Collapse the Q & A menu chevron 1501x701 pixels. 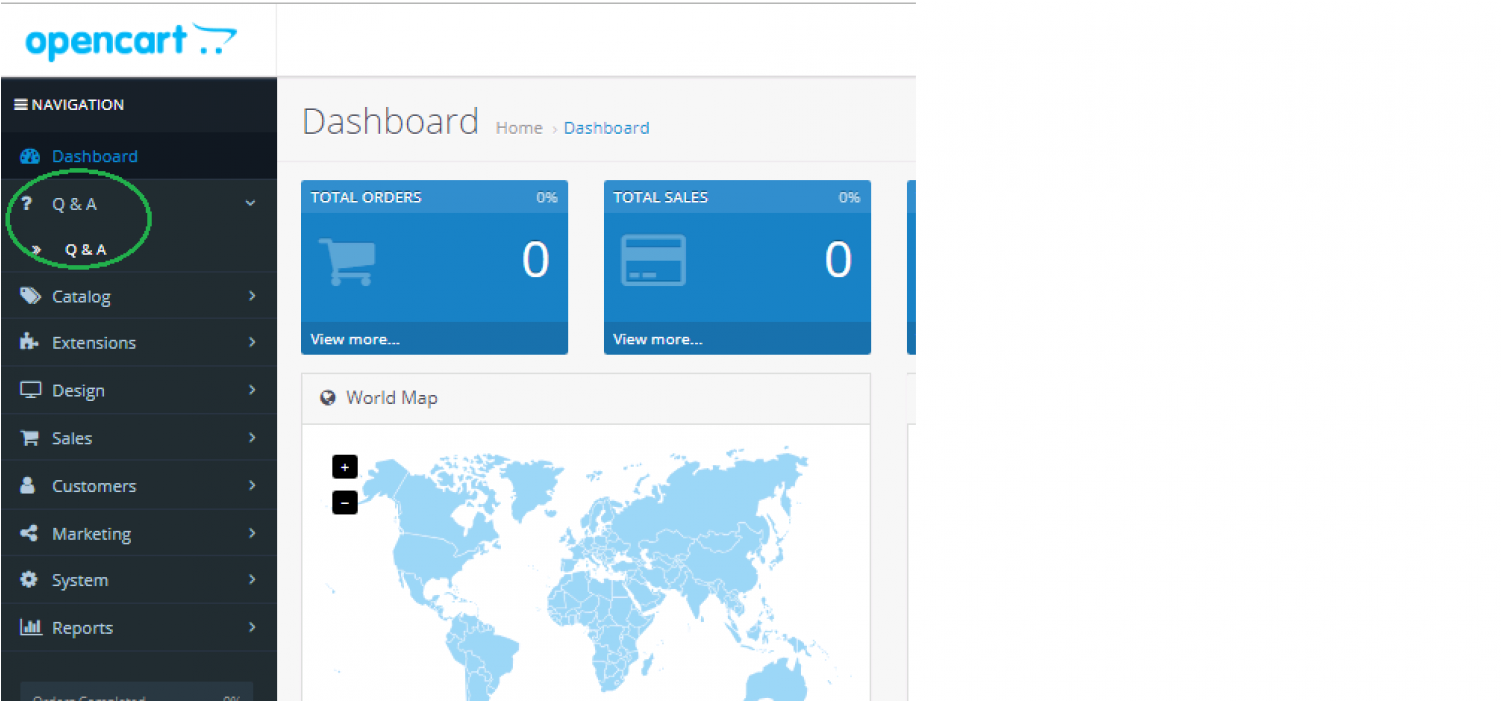point(250,203)
